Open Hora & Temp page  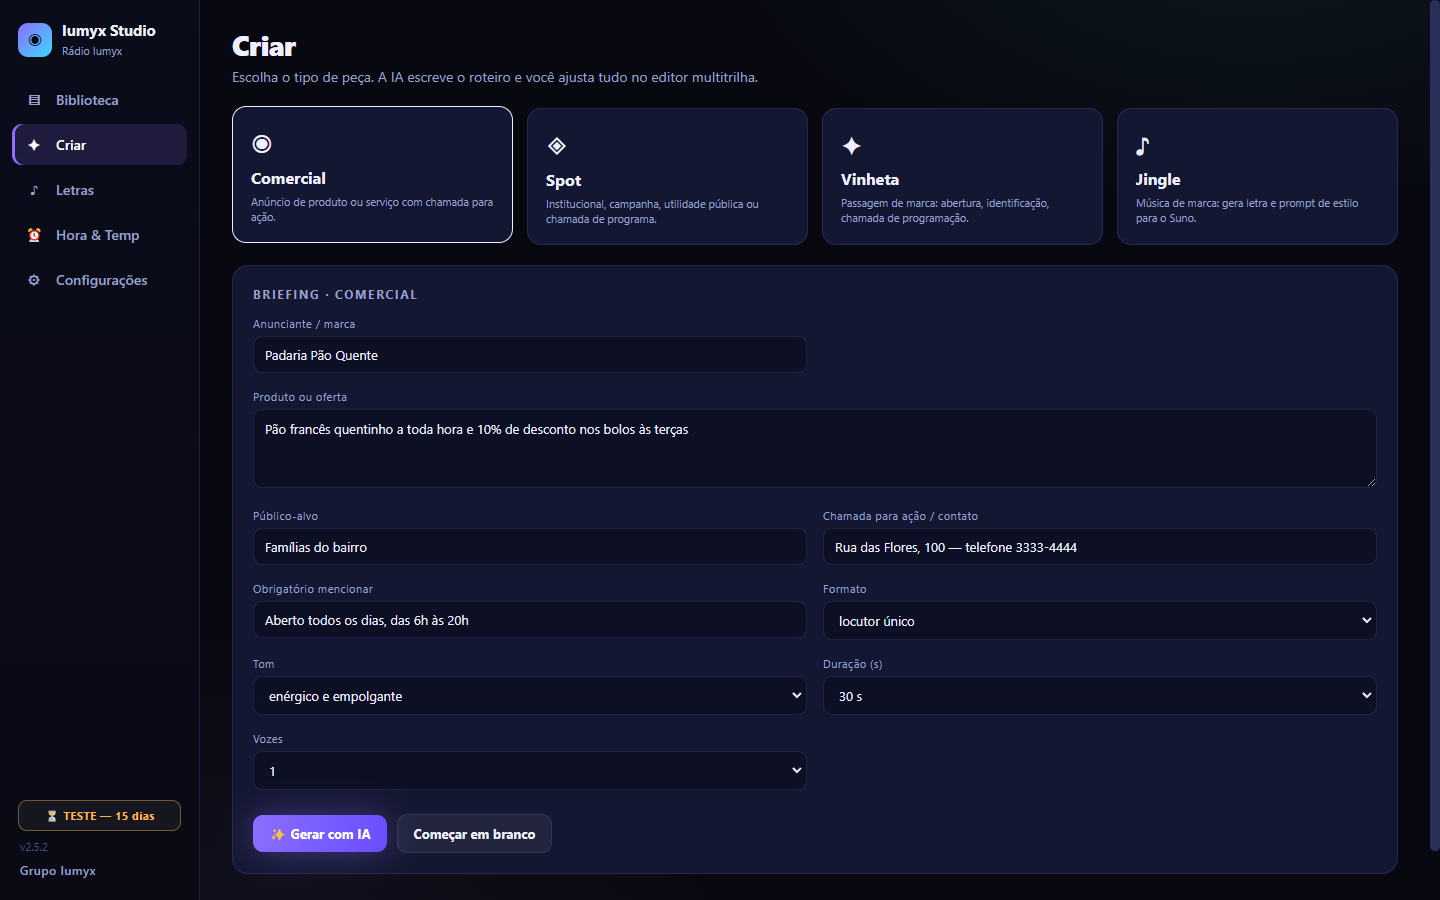coord(100,235)
